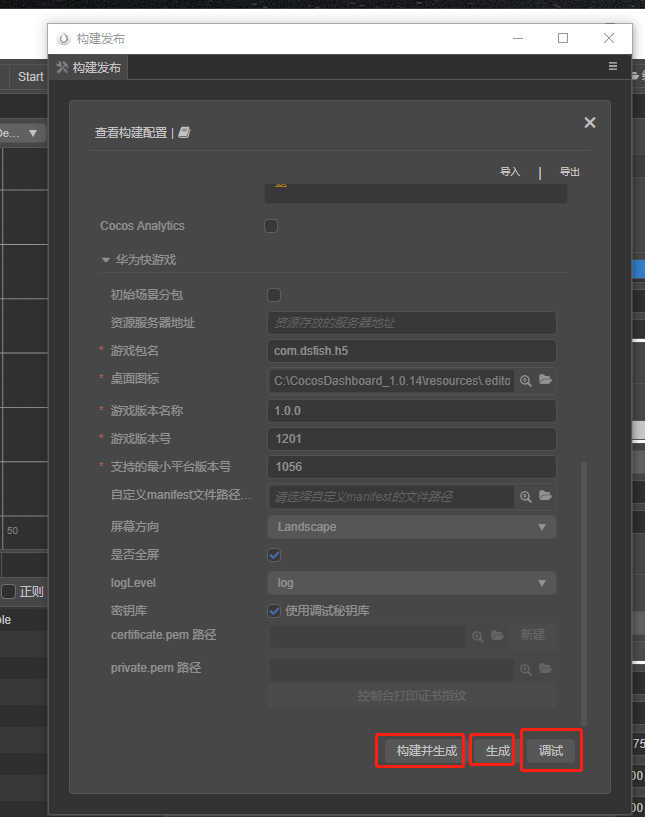The height and width of the screenshot is (817, 645).
Task: Close the build configuration panel X
Action: click(590, 122)
